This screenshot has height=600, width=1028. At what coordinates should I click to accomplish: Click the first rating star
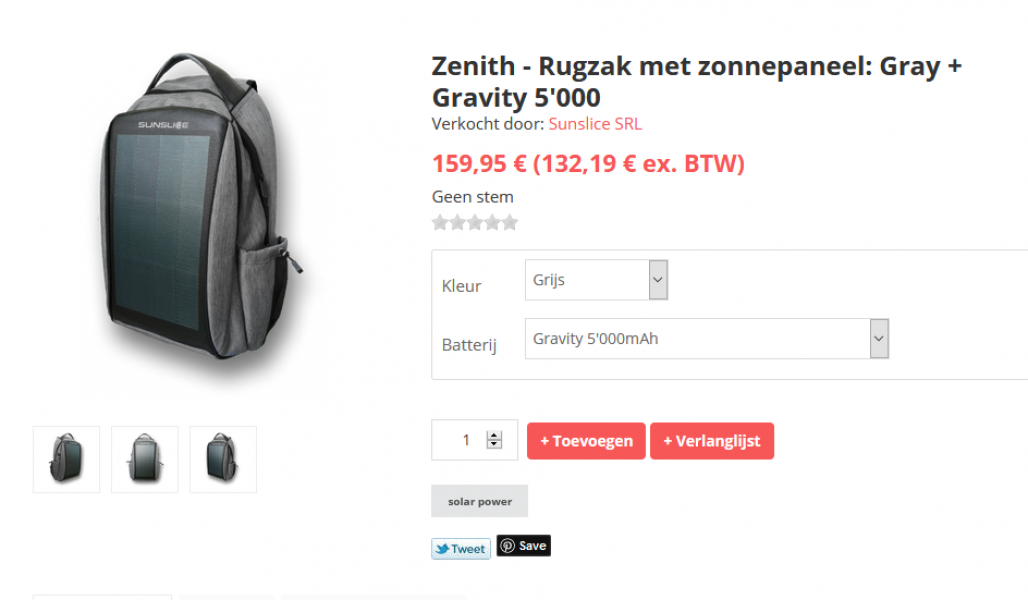coord(440,223)
